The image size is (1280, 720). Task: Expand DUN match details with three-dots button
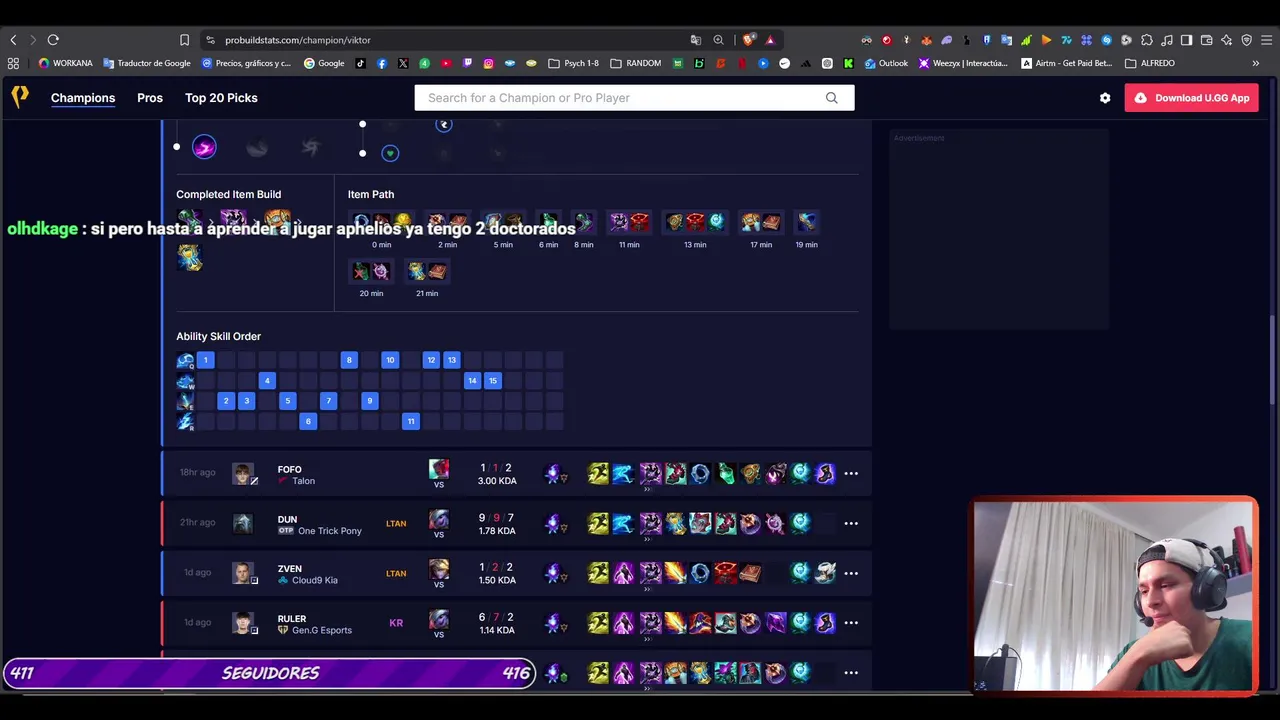[x=851, y=523]
